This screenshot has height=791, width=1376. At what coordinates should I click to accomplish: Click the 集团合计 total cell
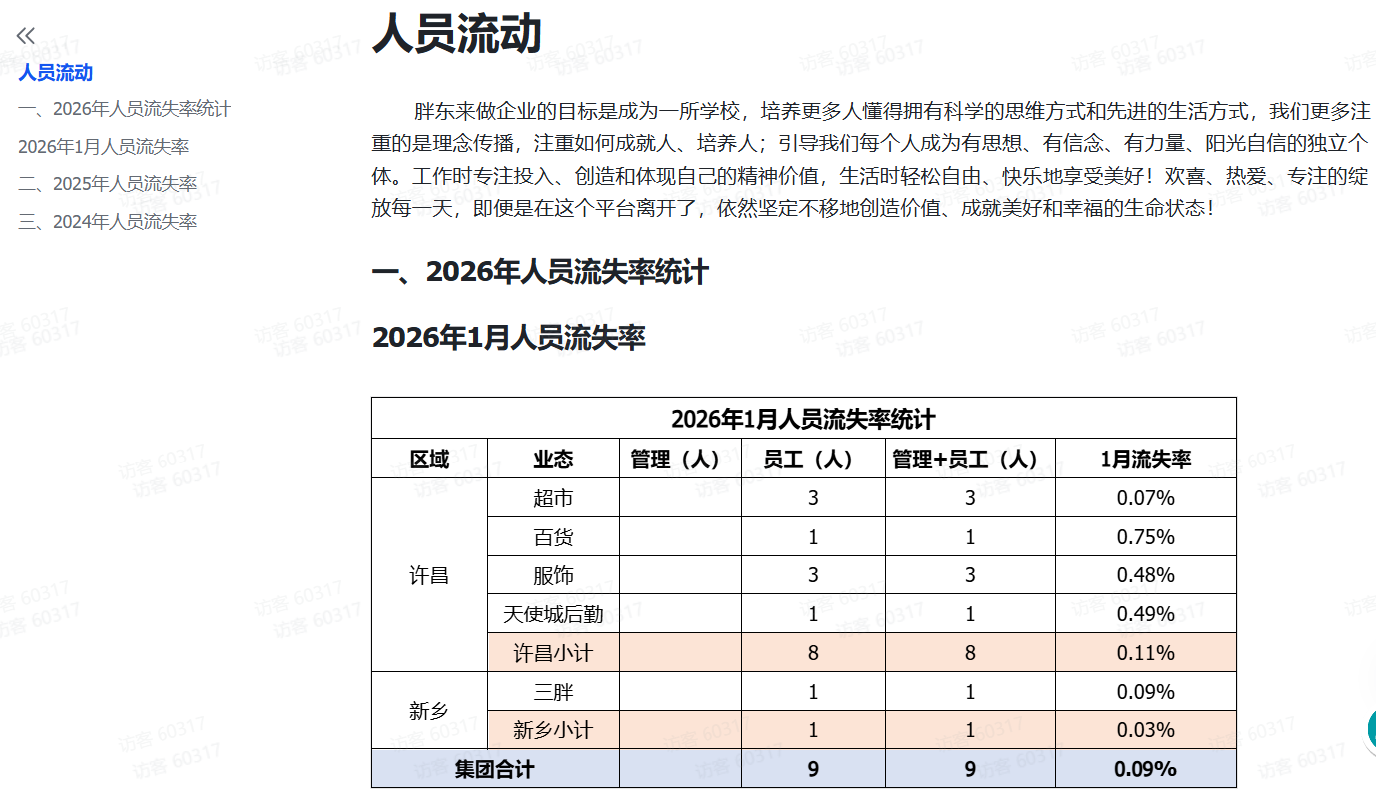[x=495, y=769]
